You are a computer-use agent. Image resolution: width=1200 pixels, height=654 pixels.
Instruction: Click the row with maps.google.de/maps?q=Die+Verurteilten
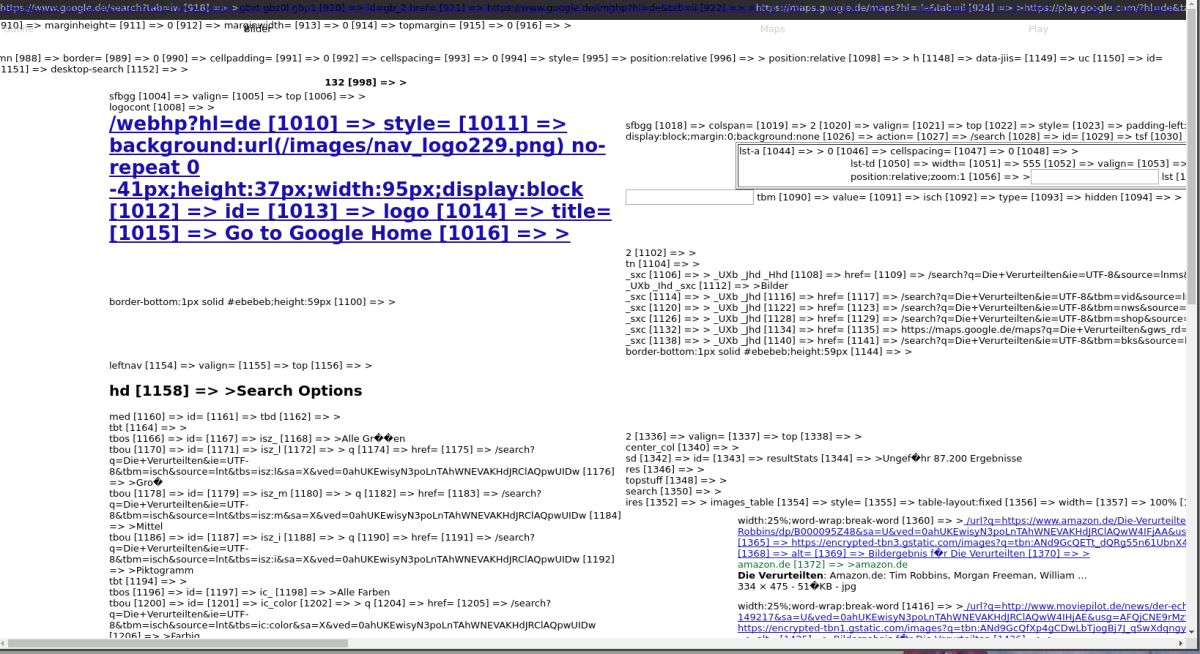pyautogui.click(x=906, y=330)
